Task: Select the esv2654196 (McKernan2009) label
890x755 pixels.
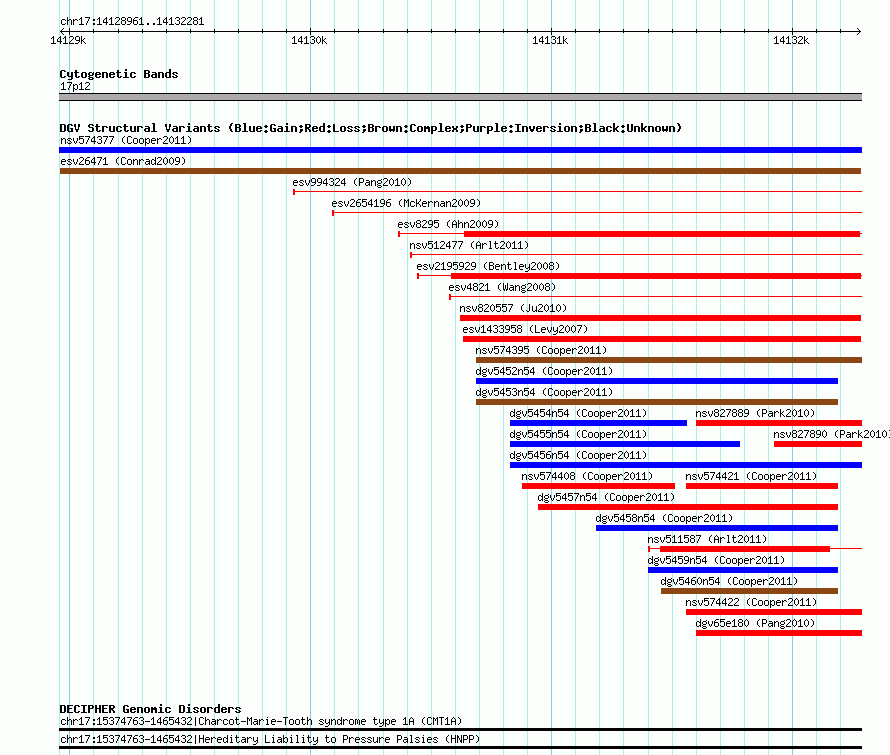Action: pos(406,203)
